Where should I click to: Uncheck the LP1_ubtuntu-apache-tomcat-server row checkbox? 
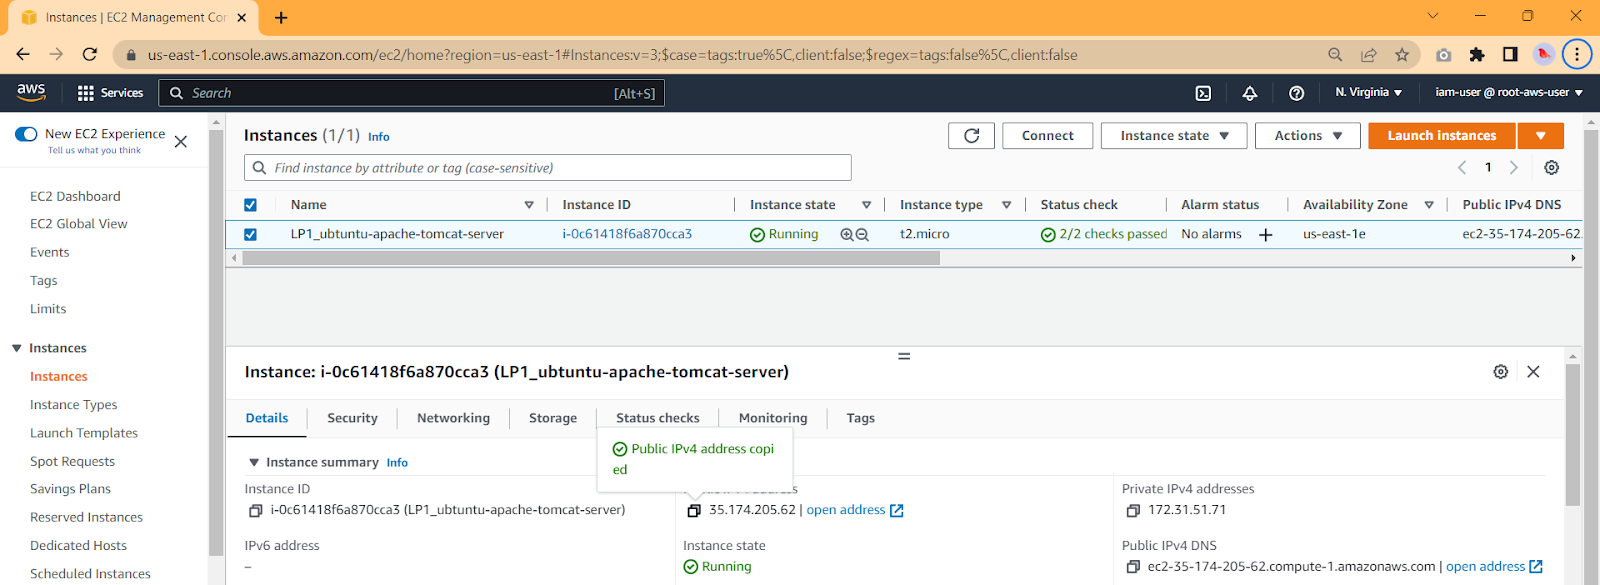click(250, 235)
